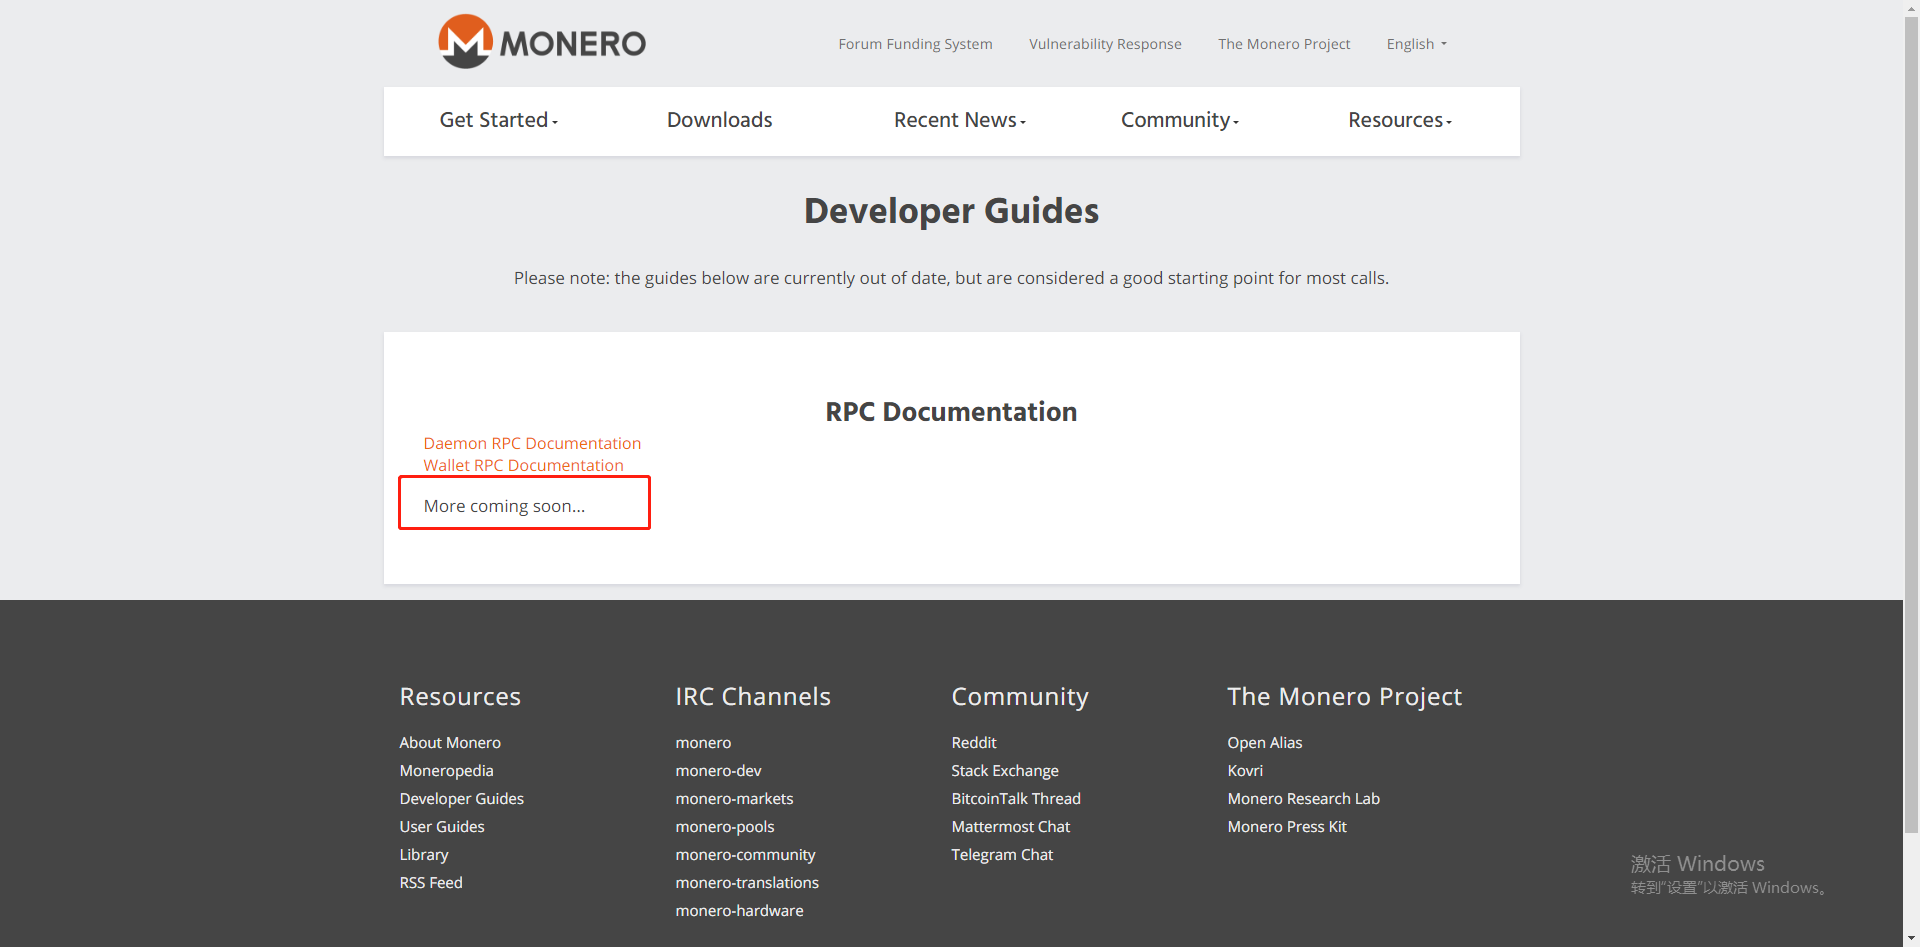Open the Resources dropdown in navbar

tap(1399, 120)
